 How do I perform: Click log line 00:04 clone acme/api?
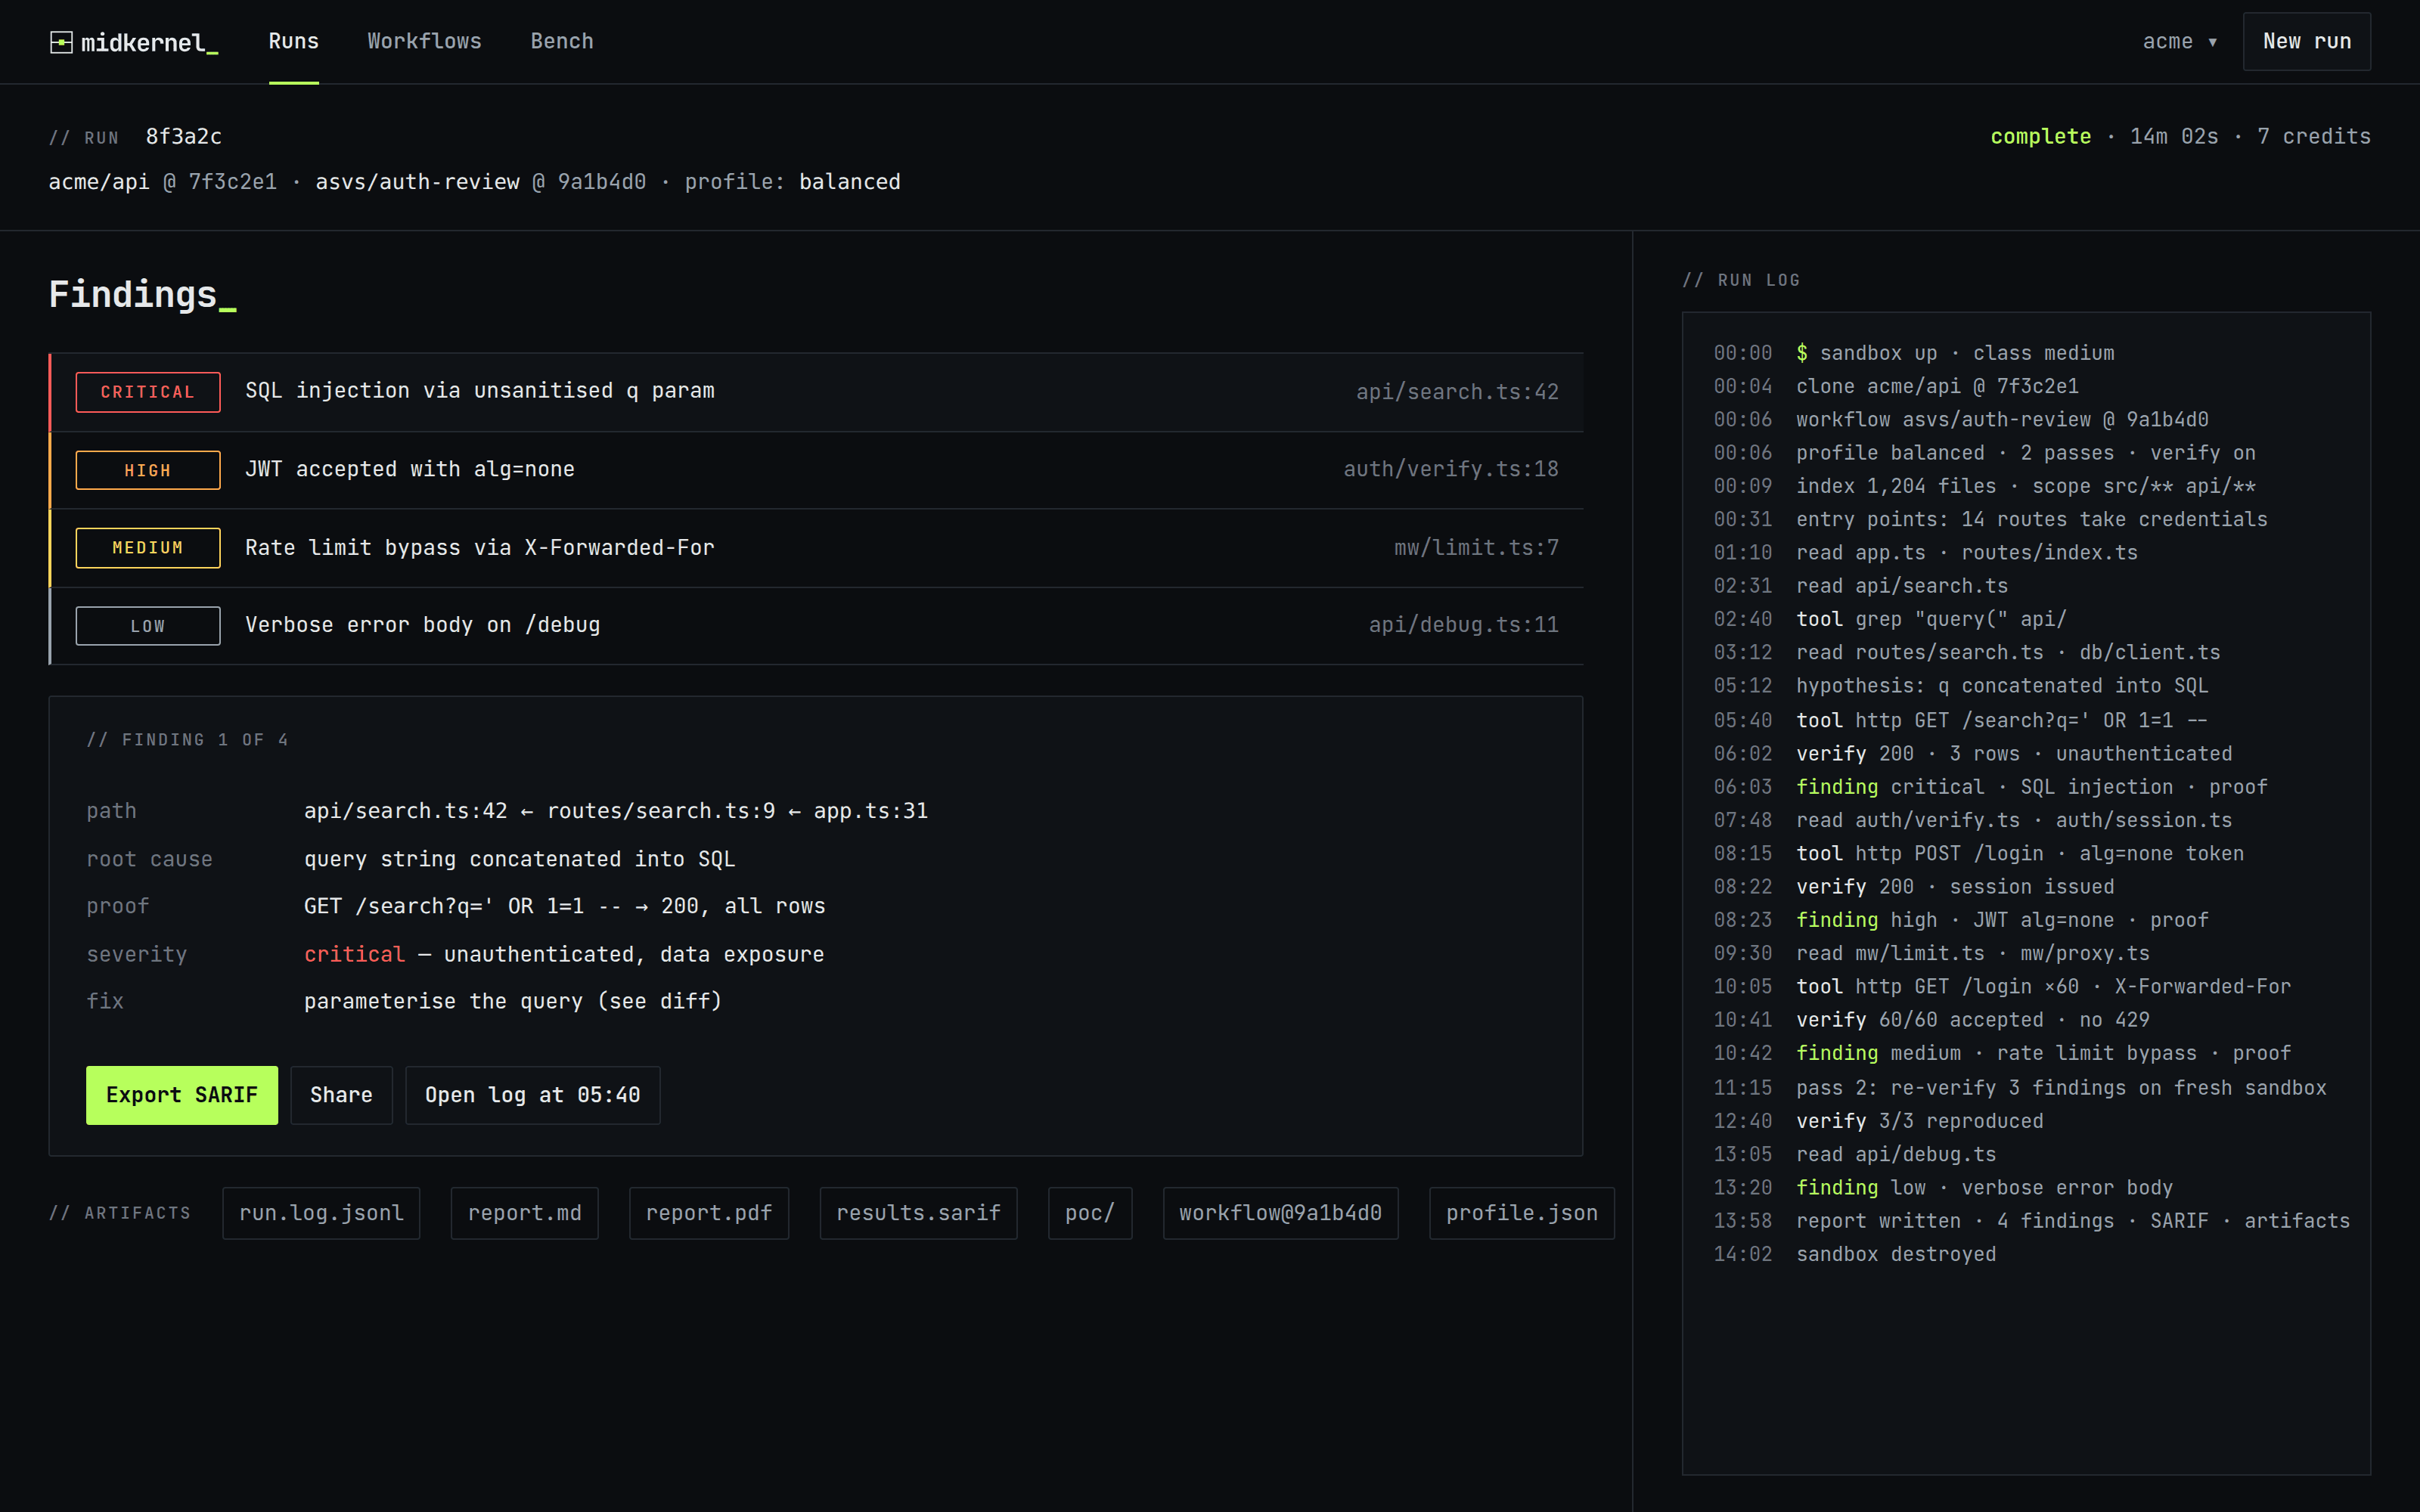[1896, 386]
